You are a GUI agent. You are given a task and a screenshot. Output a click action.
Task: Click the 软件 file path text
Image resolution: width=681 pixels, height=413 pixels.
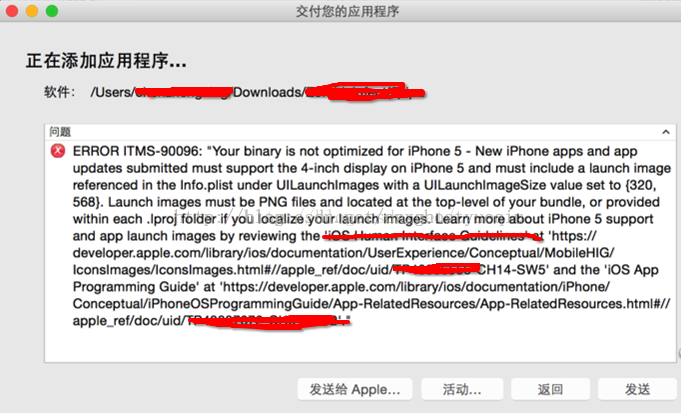tap(257, 92)
